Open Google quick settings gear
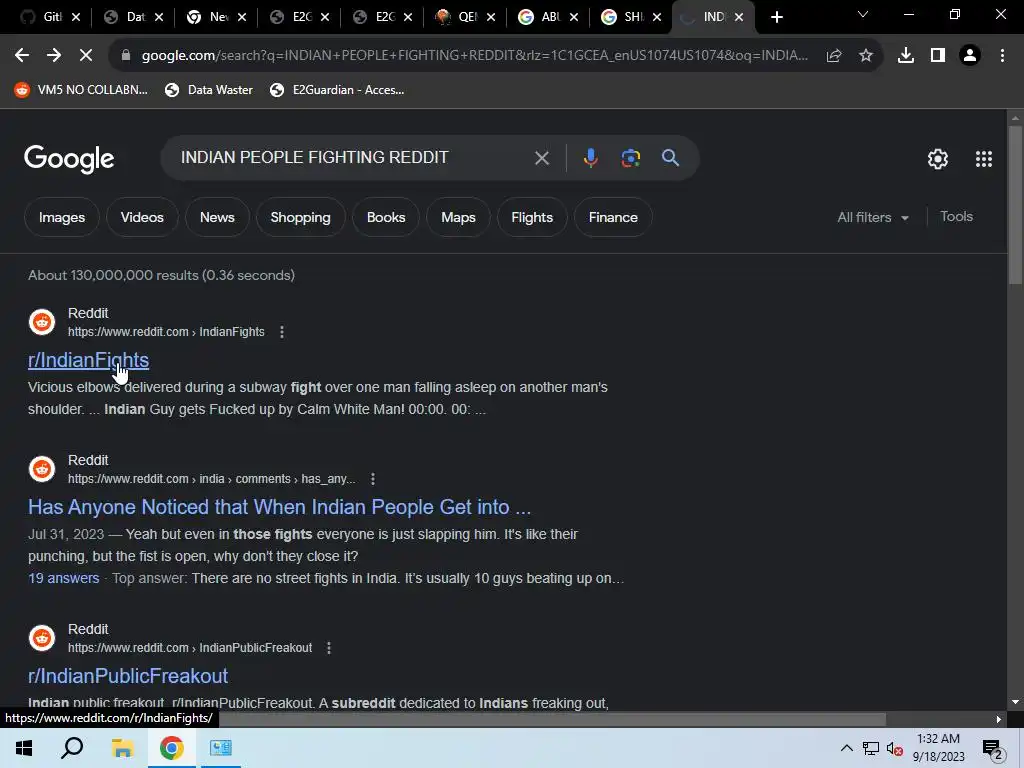 938,159
